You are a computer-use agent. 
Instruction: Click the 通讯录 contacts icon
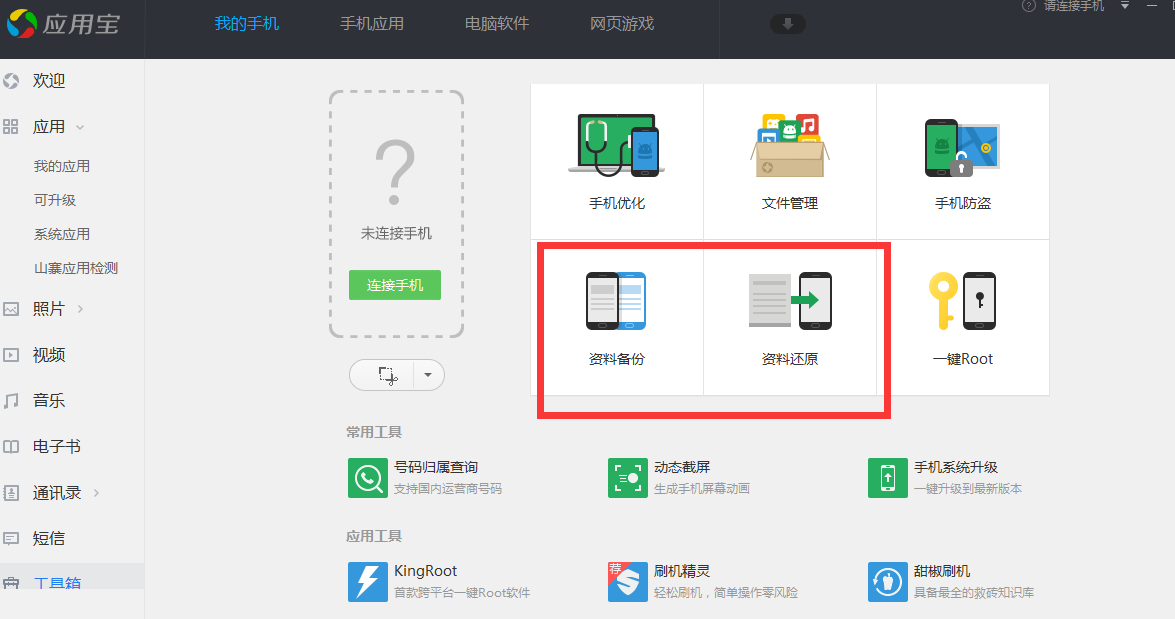10,493
